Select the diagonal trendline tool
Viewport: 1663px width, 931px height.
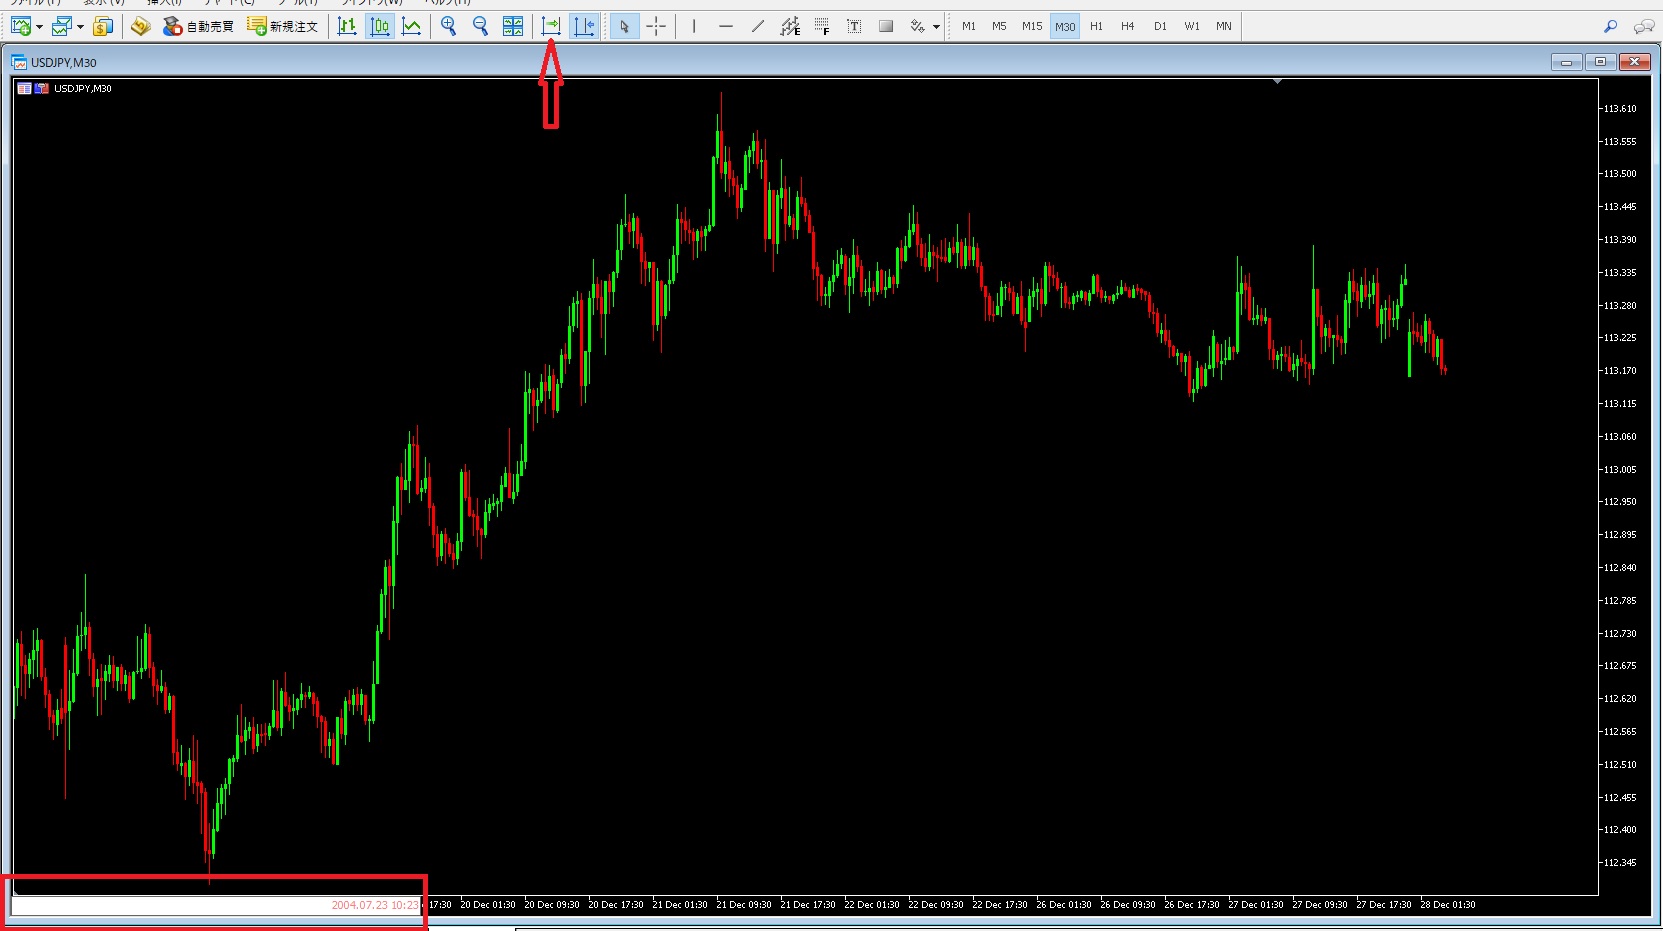point(758,26)
